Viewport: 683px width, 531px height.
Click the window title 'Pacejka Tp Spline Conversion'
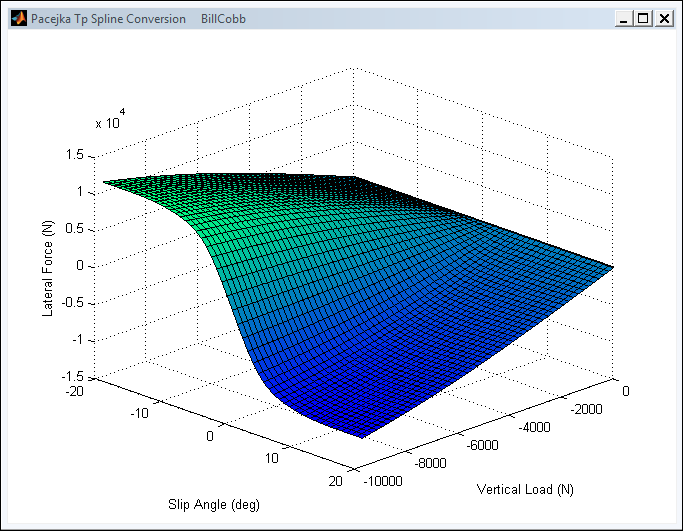pyautogui.click(x=108, y=19)
